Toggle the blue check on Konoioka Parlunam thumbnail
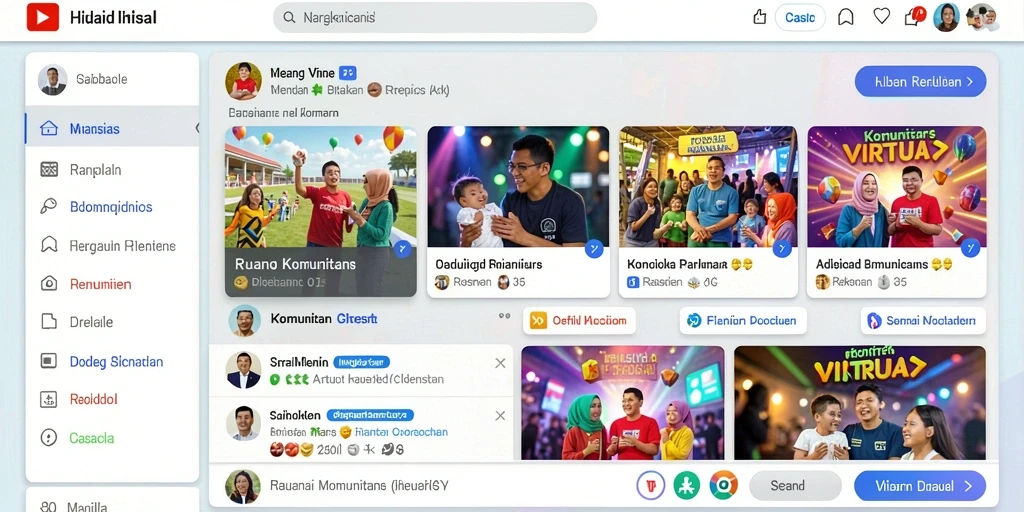The height and width of the screenshot is (512, 1024). (x=782, y=248)
